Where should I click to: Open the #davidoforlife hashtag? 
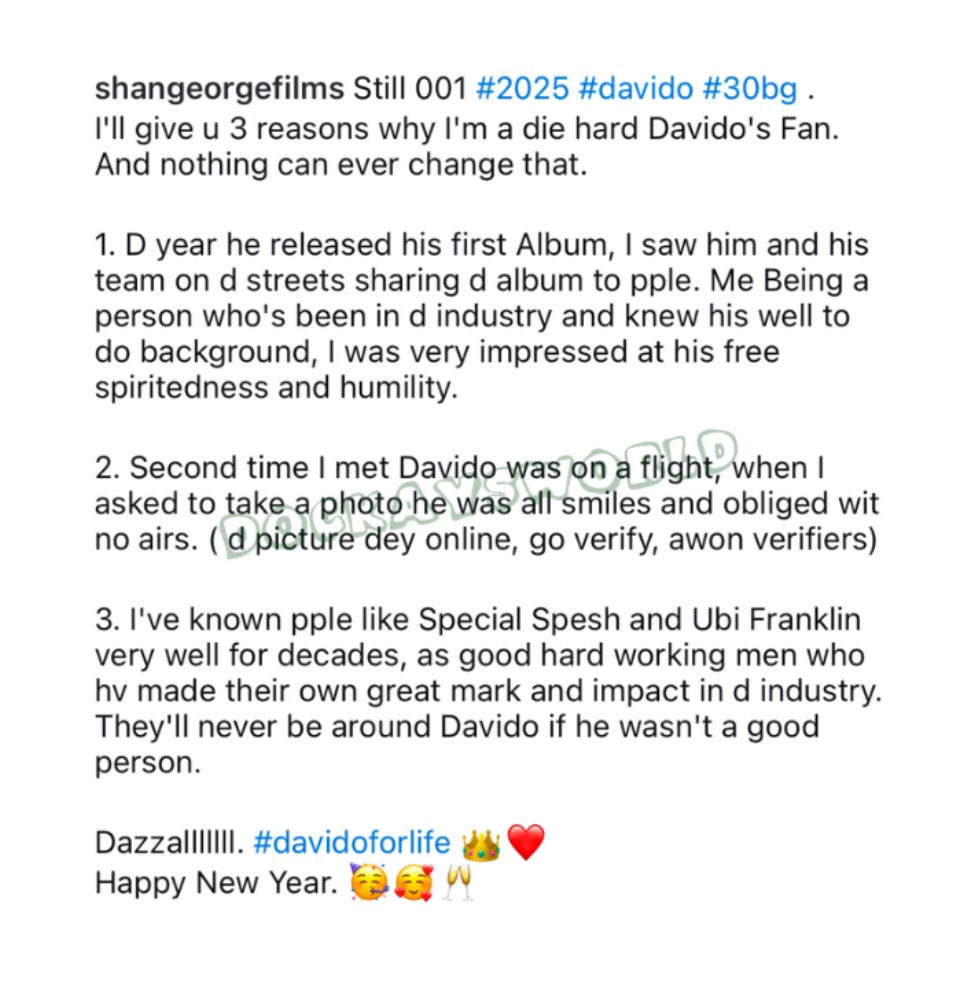coord(352,843)
